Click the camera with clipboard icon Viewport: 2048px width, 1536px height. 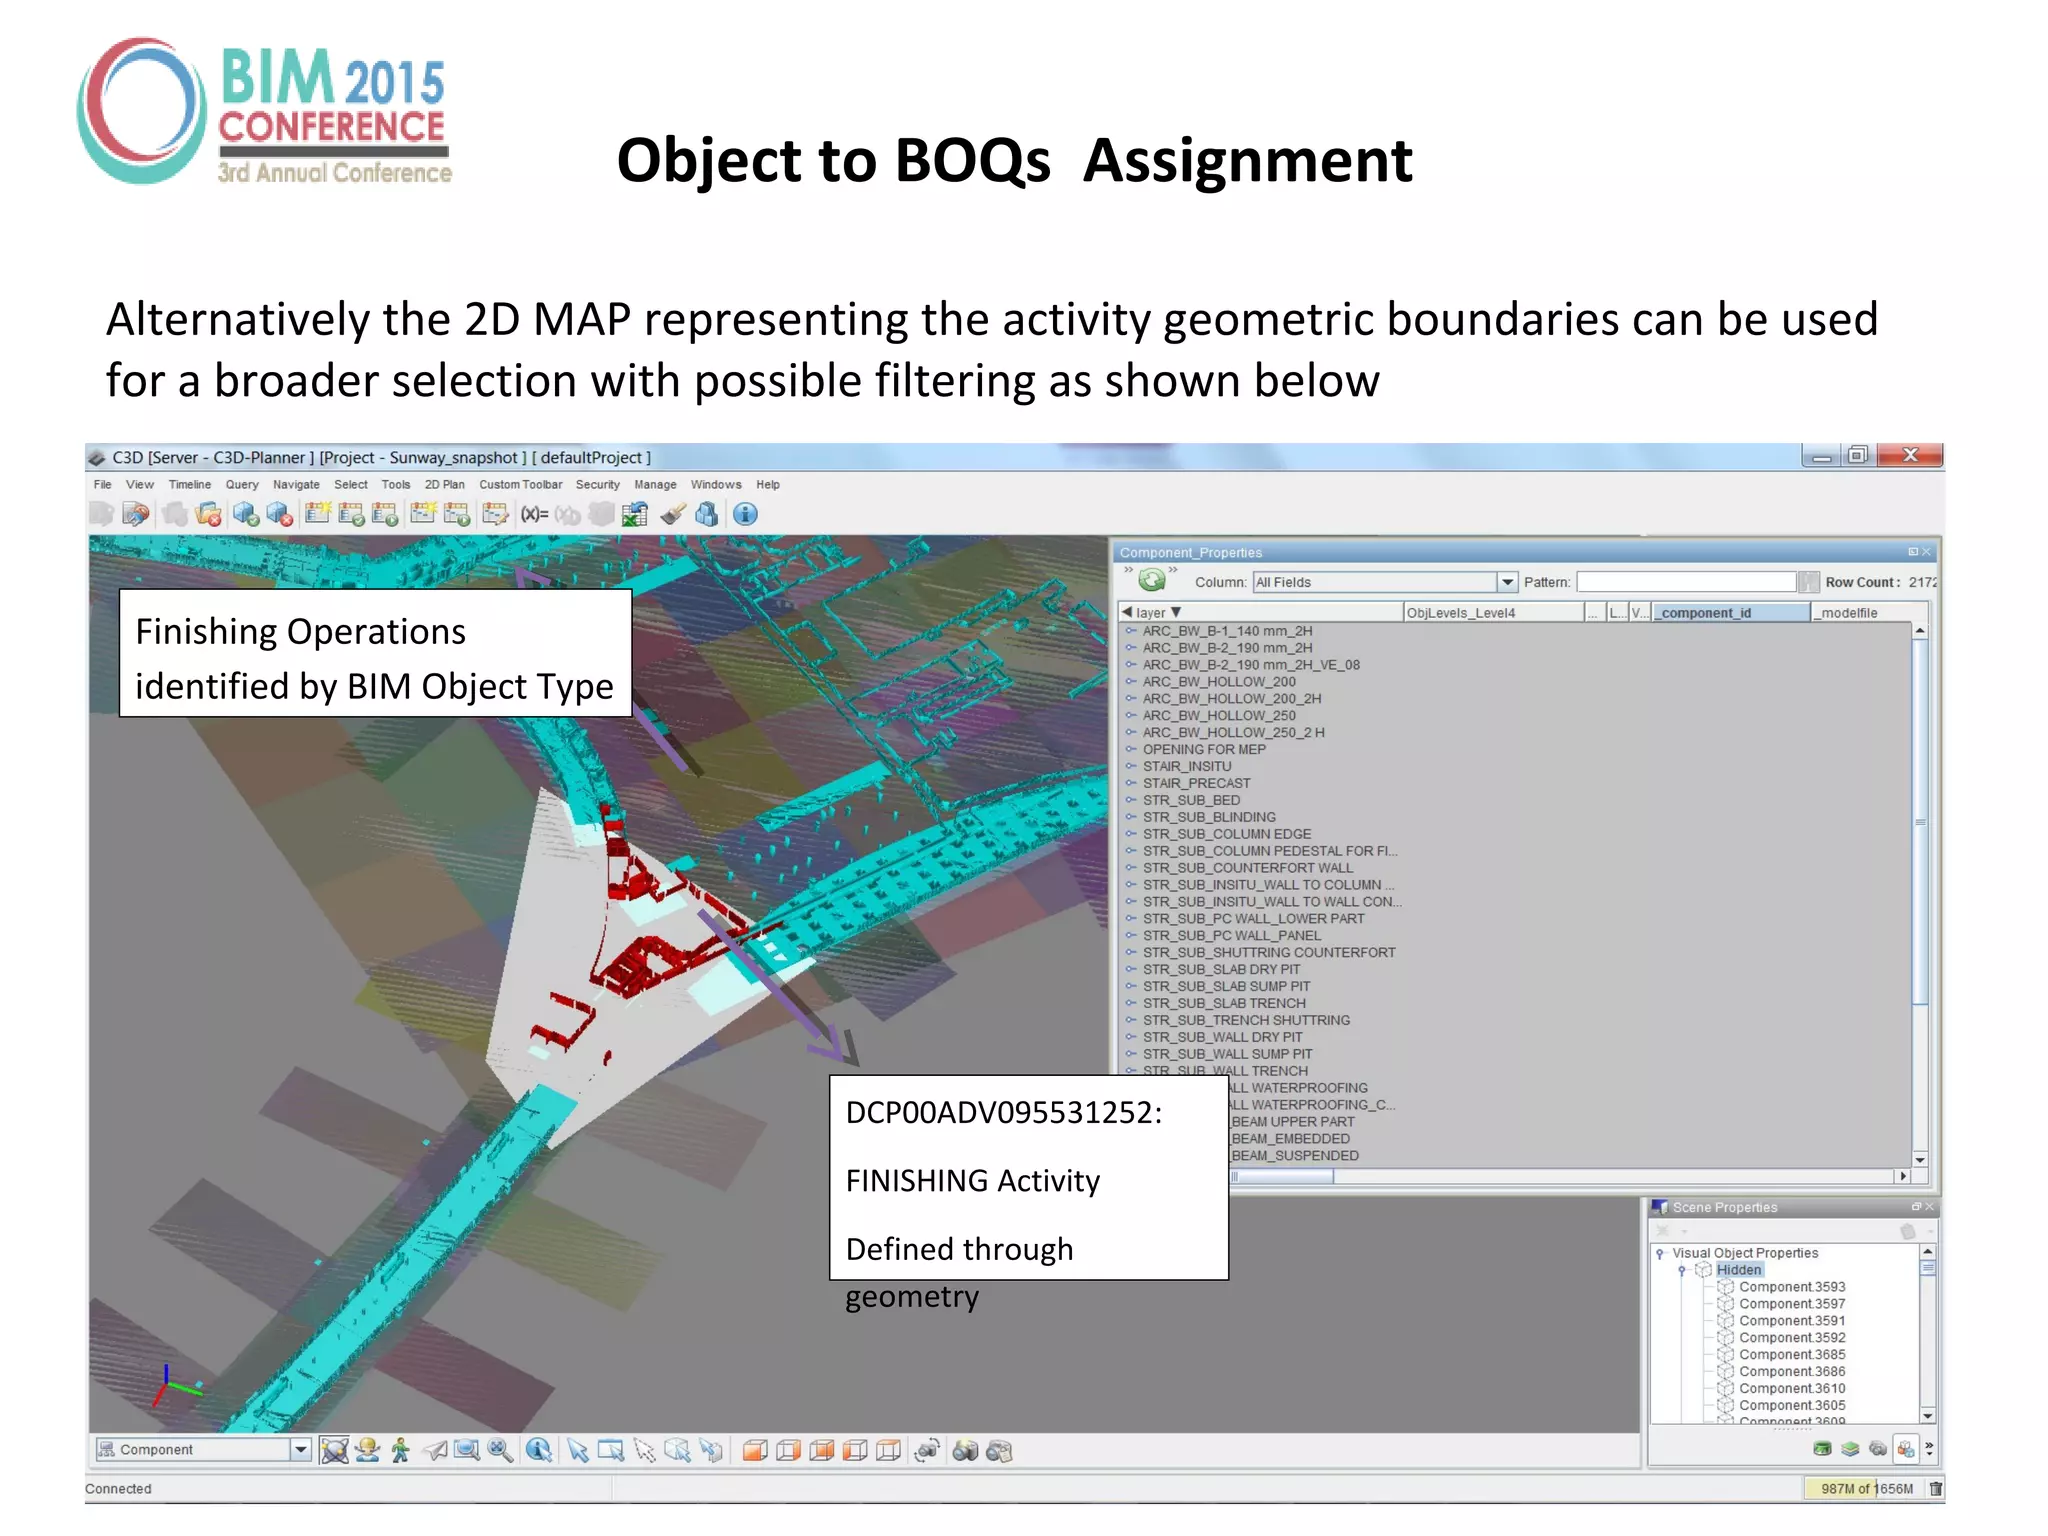[999, 1450]
